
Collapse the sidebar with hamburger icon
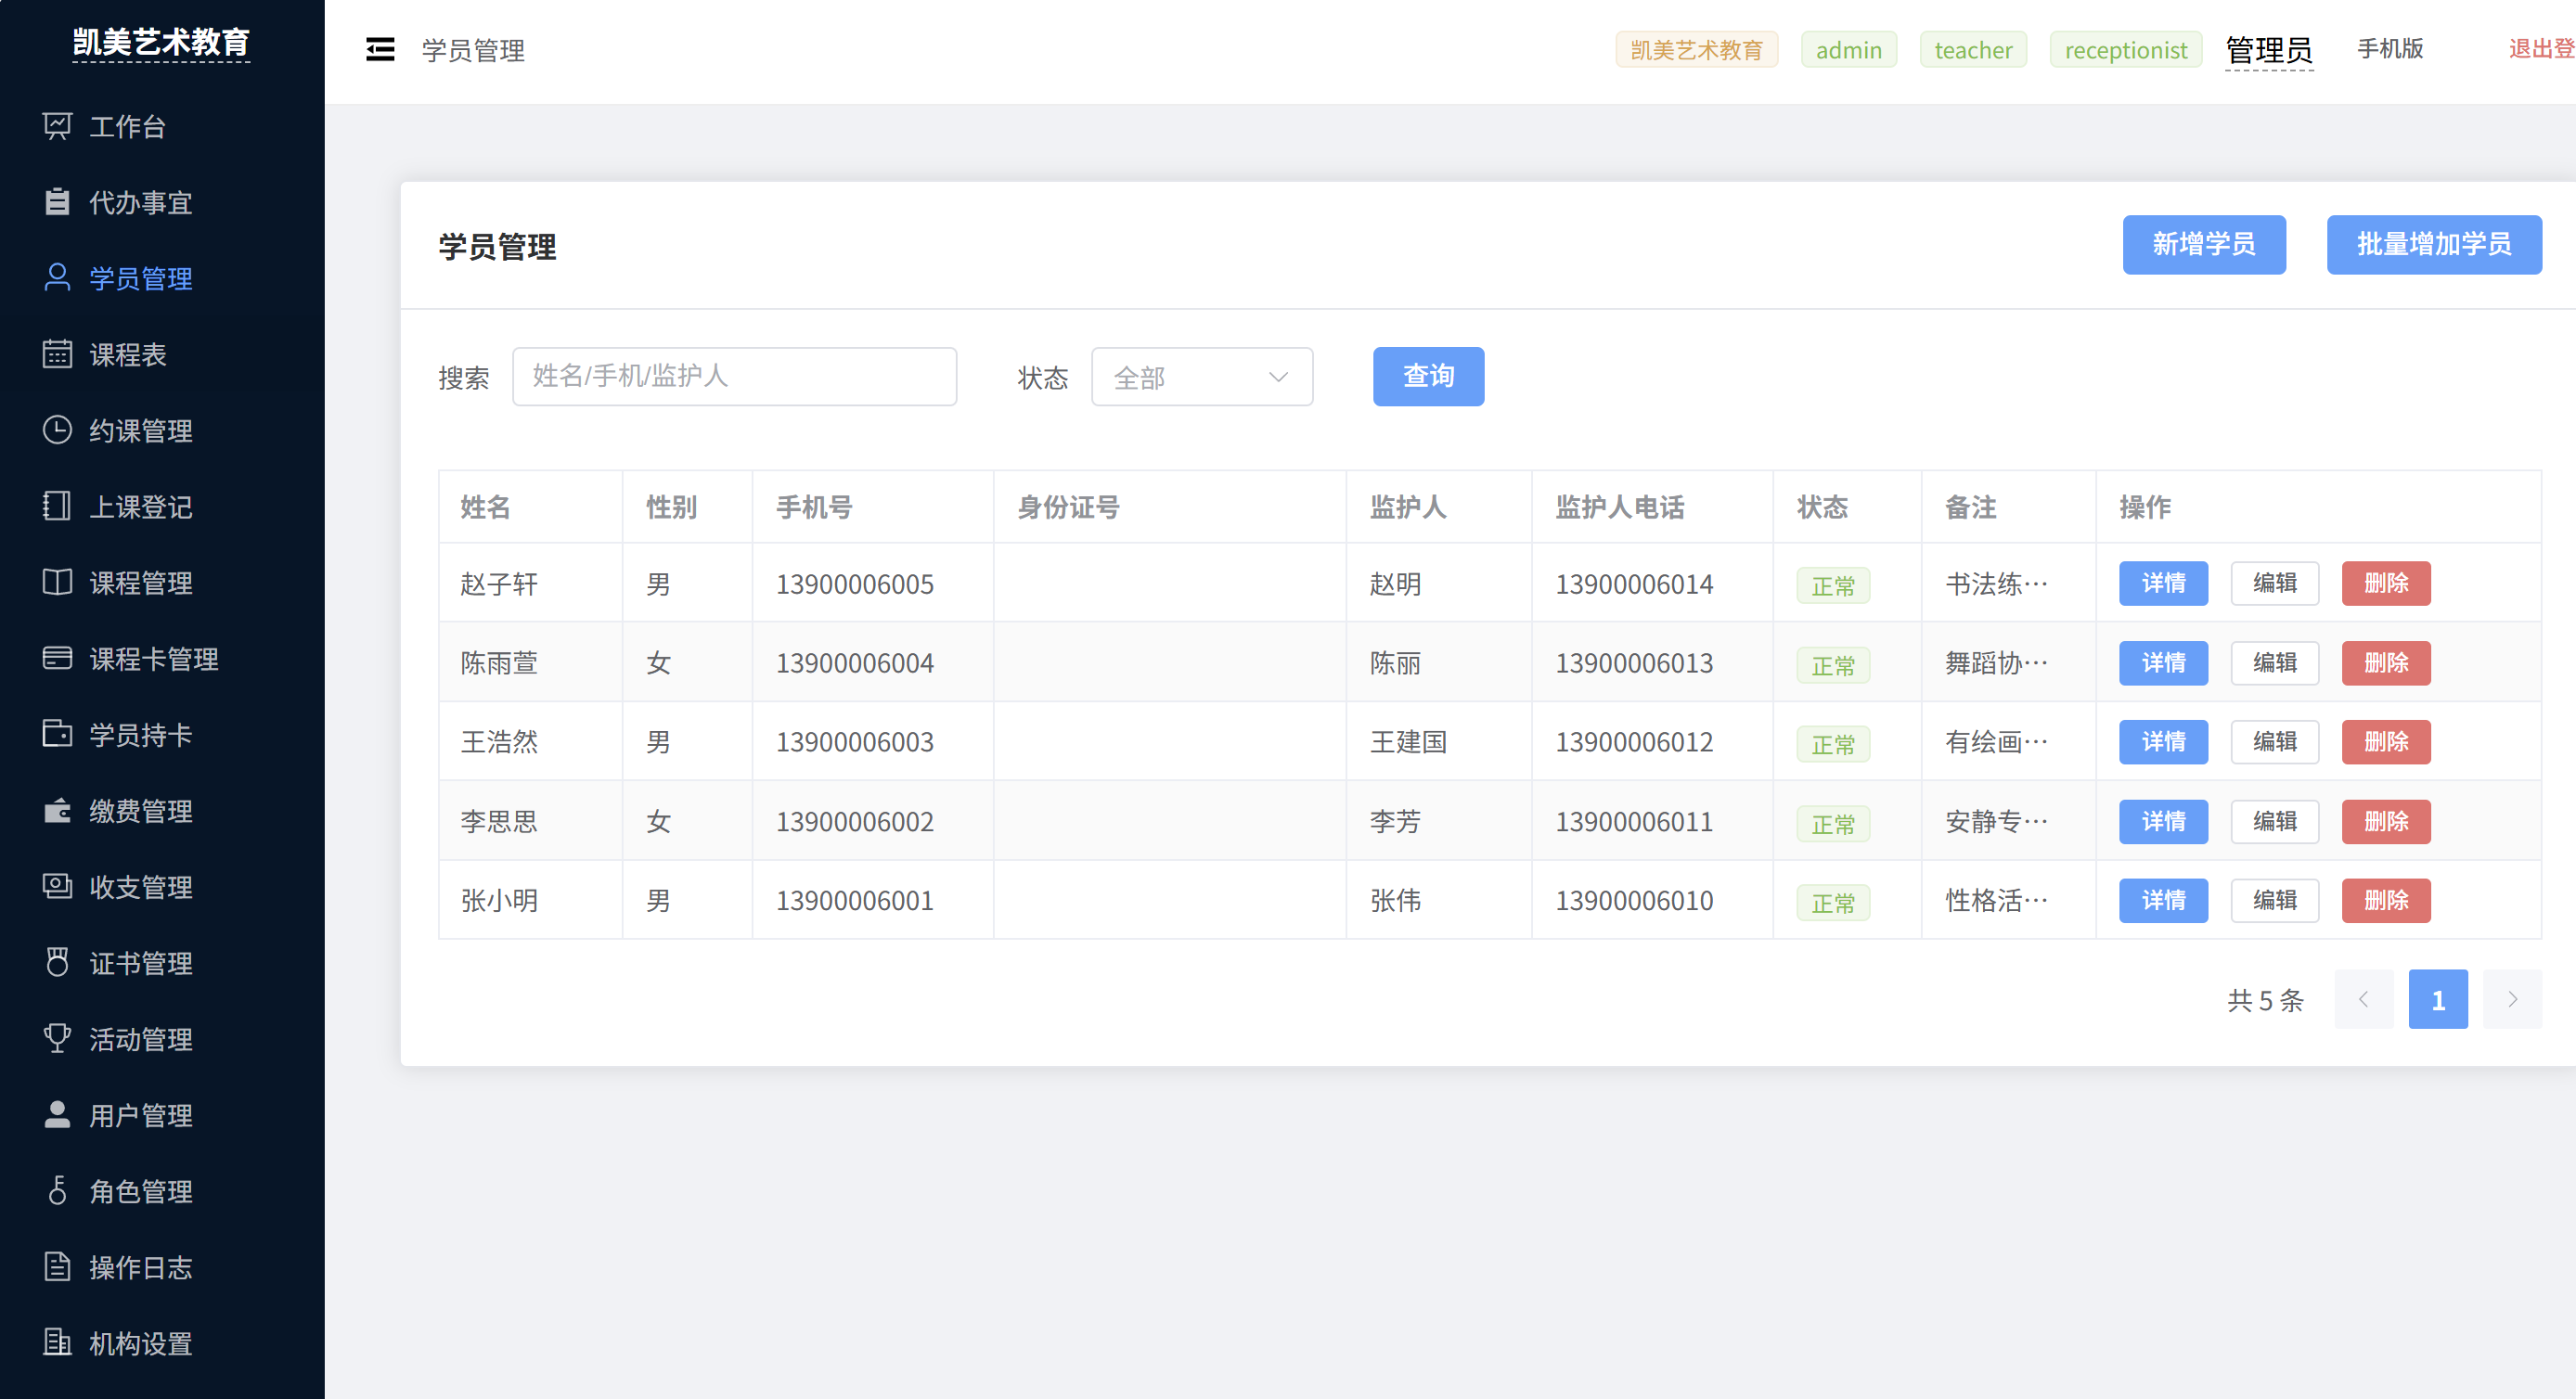coord(380,49)
